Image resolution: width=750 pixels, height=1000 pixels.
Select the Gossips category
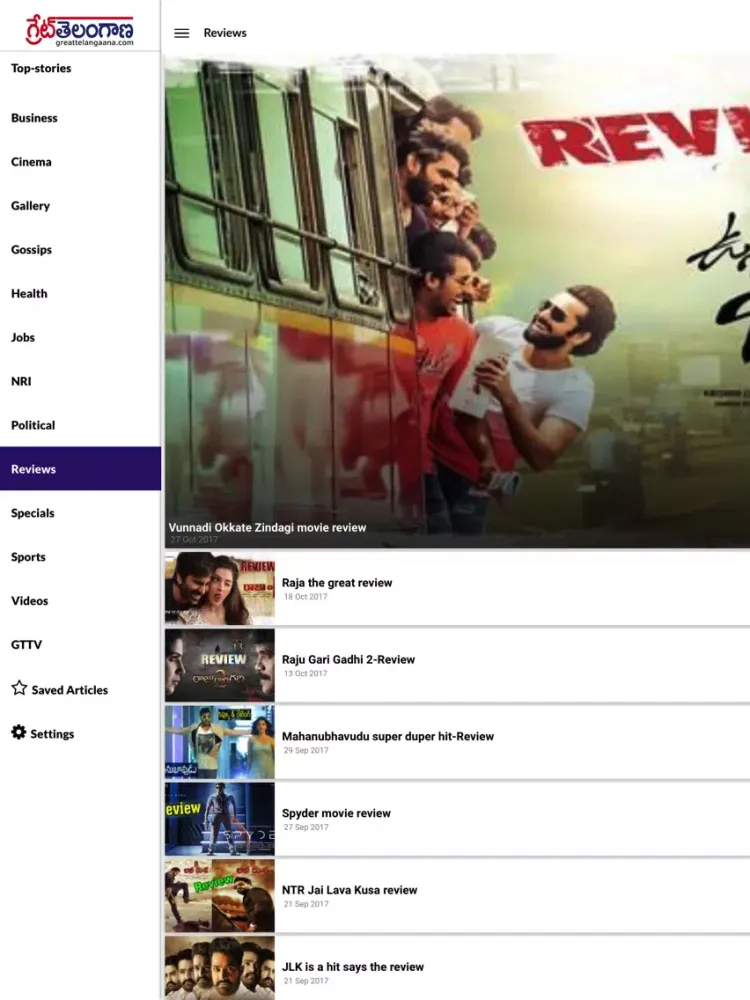point(31,250)
